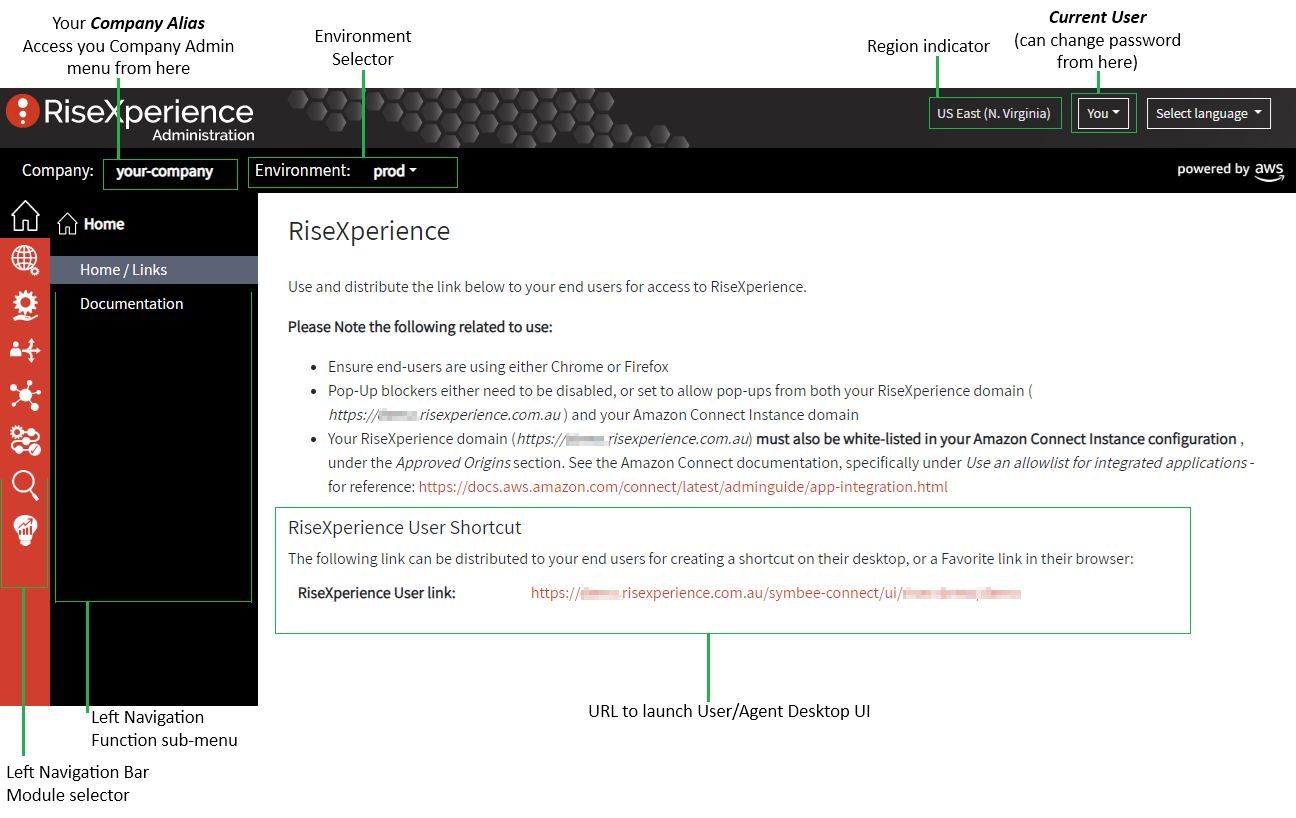Screen dimensions: 1296x818
Task: Open the Documentation menu item
Action: point(132,304)
